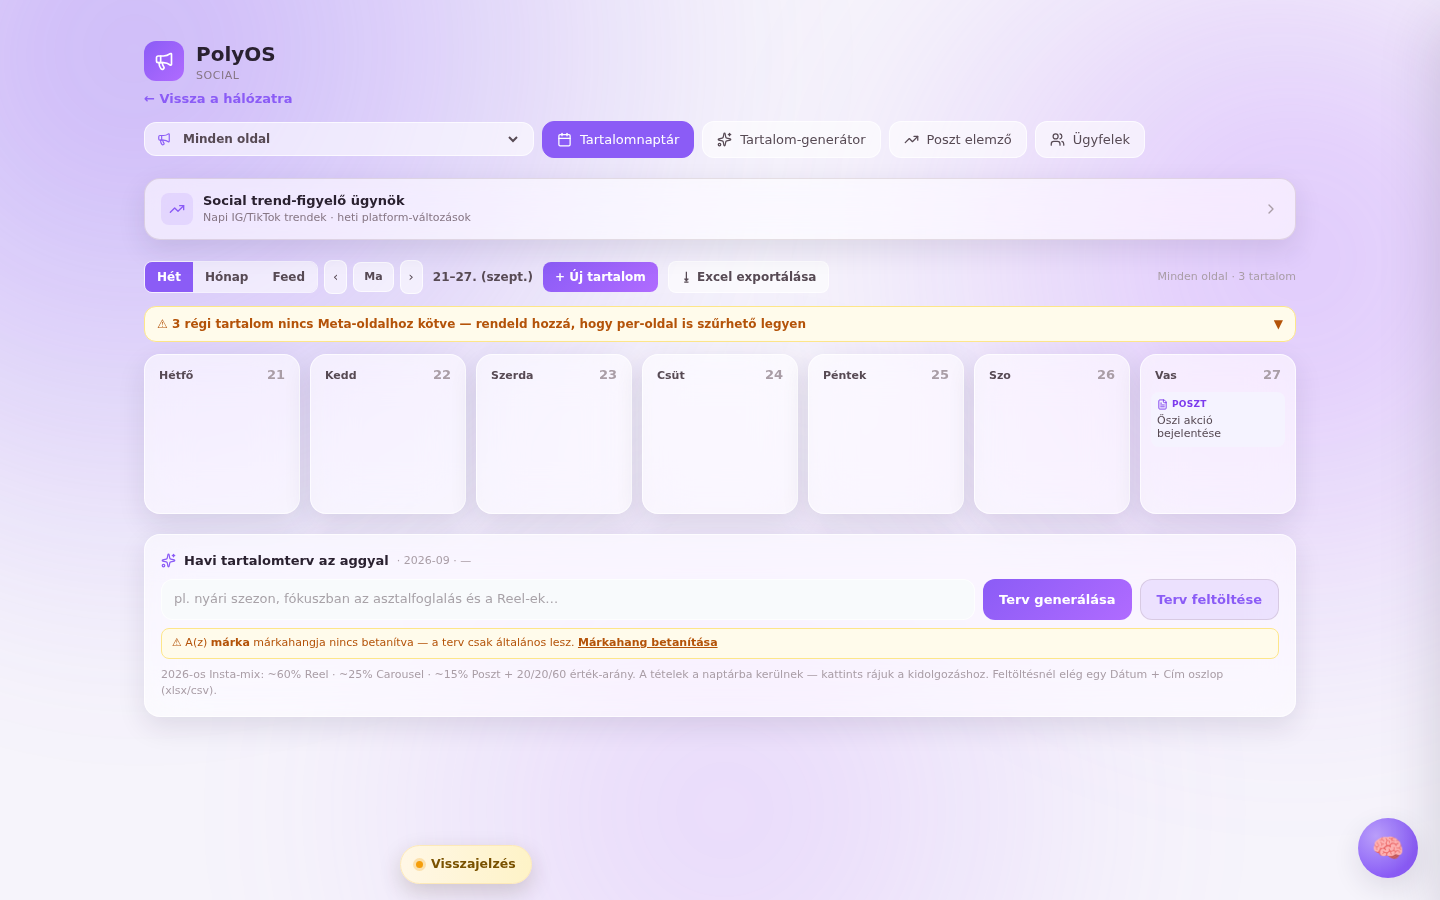The width and height of the screenshot is (1440, 900).
Task: Click the sparkle icon beside Havi tartalomterv
Action: pyautogui.click(x=168, y=561)
